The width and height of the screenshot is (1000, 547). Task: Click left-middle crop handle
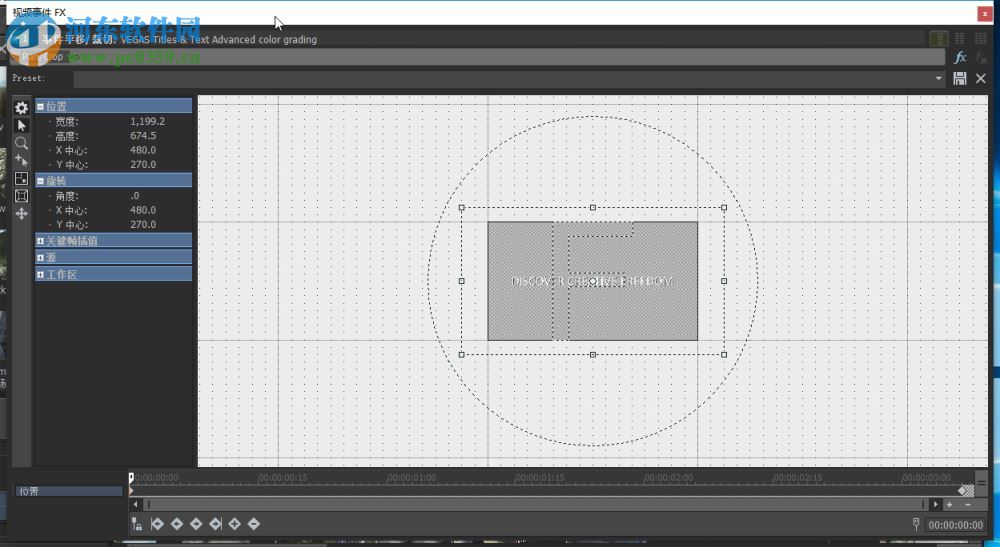462,281
